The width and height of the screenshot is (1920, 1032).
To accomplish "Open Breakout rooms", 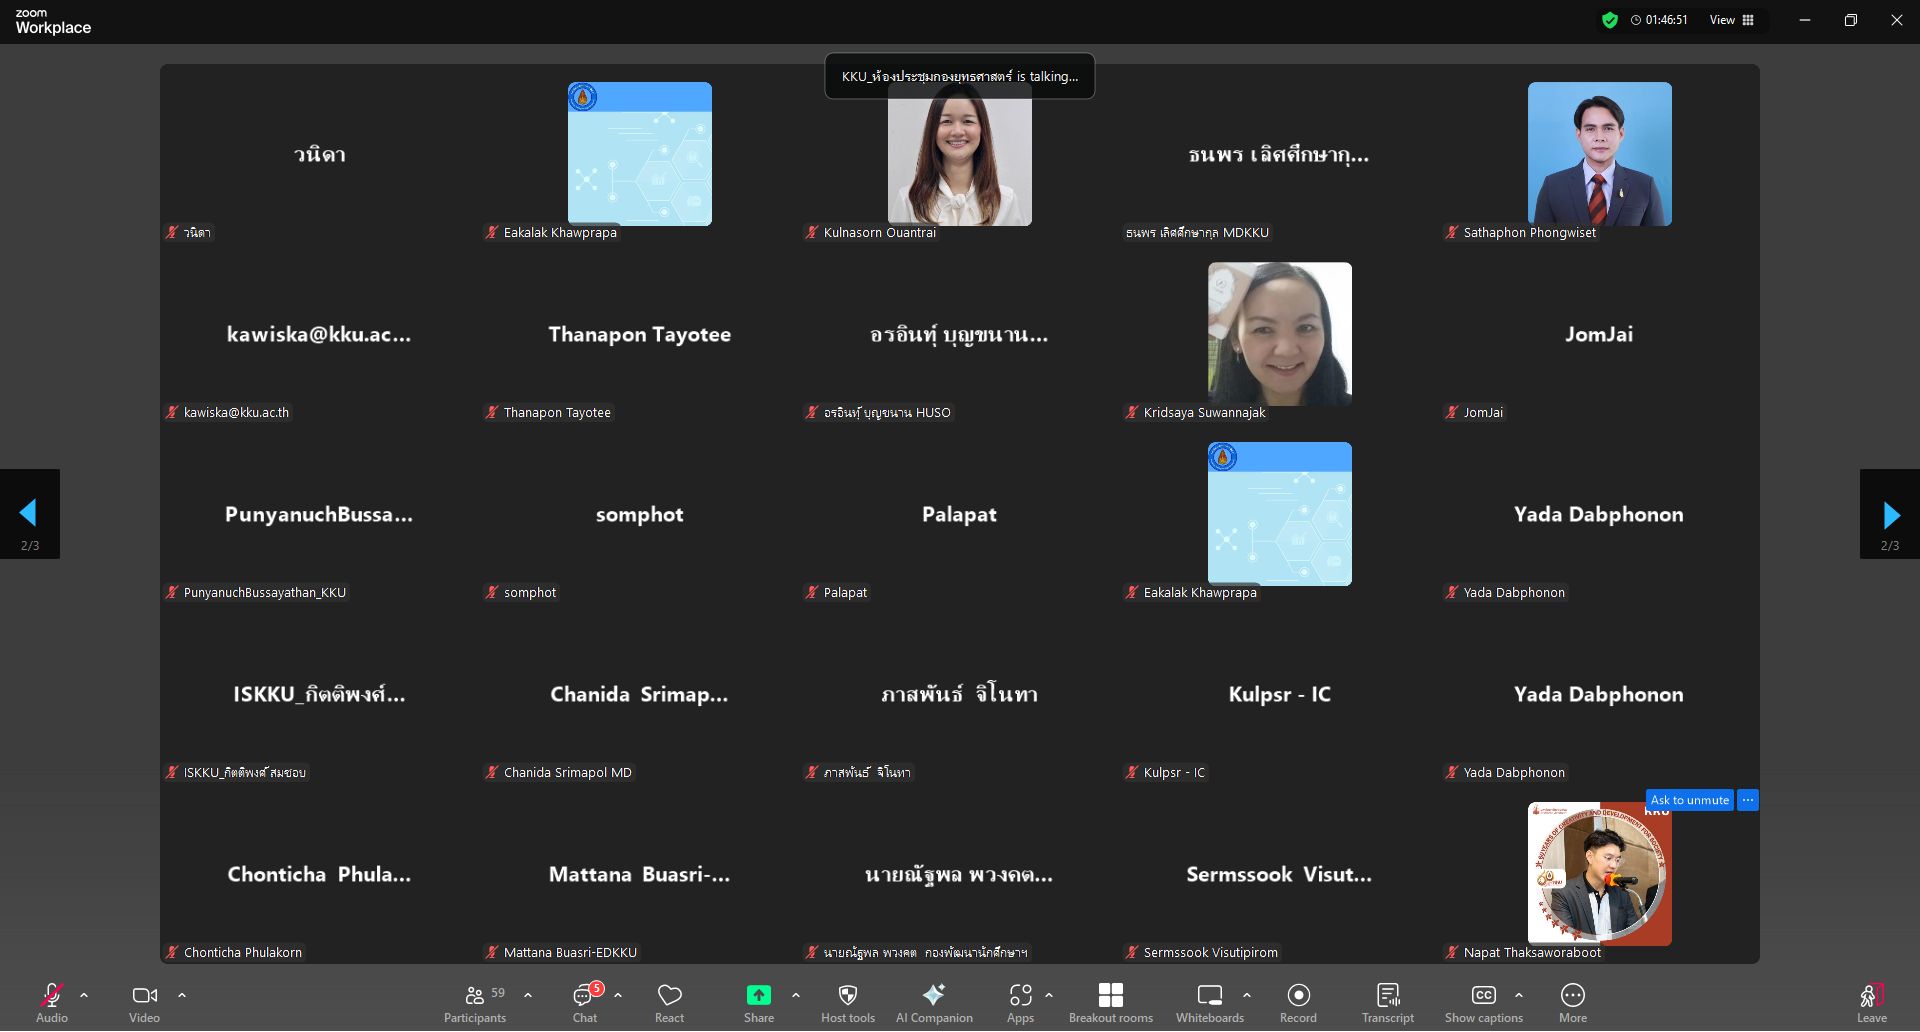I will [1110, 1003].
